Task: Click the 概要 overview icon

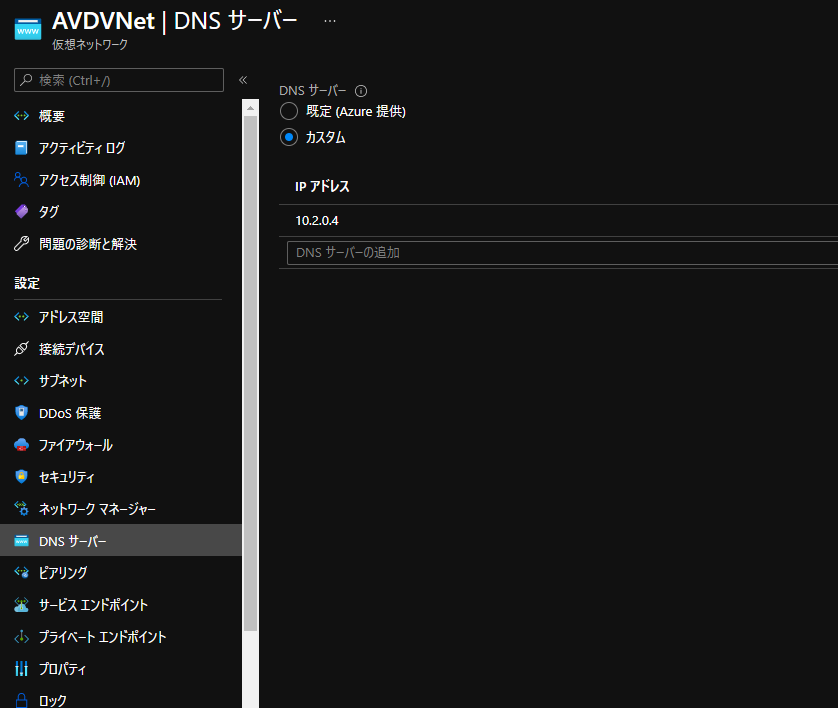Action: coord(21,115)
